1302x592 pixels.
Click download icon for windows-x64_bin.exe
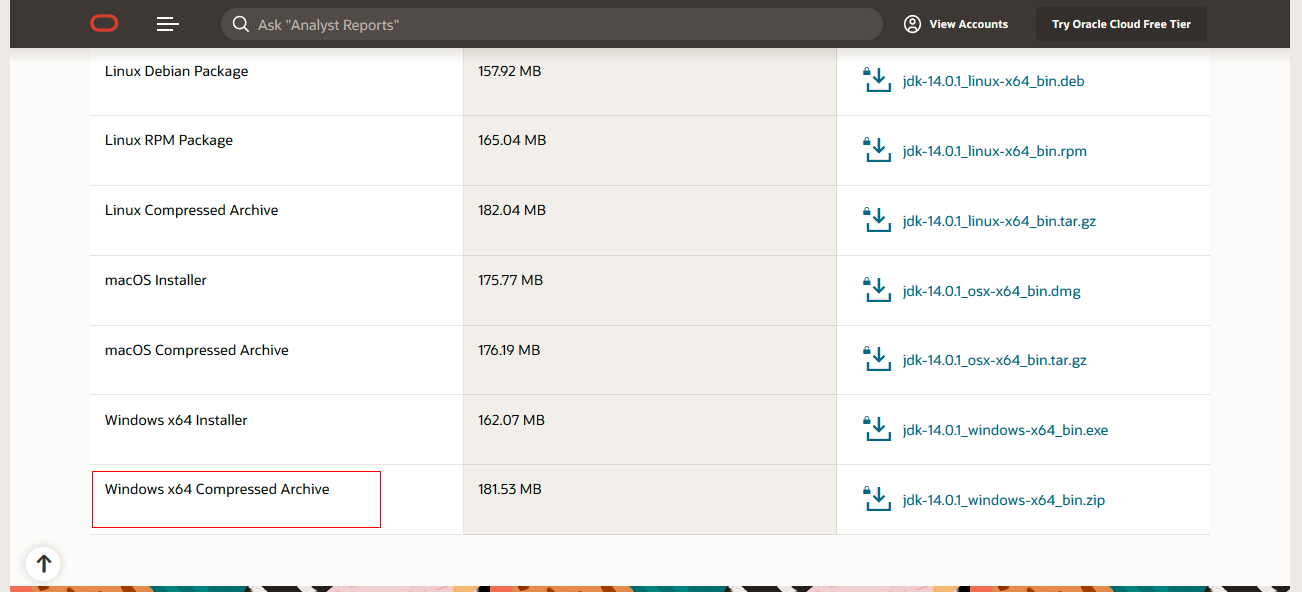[876, 429]
